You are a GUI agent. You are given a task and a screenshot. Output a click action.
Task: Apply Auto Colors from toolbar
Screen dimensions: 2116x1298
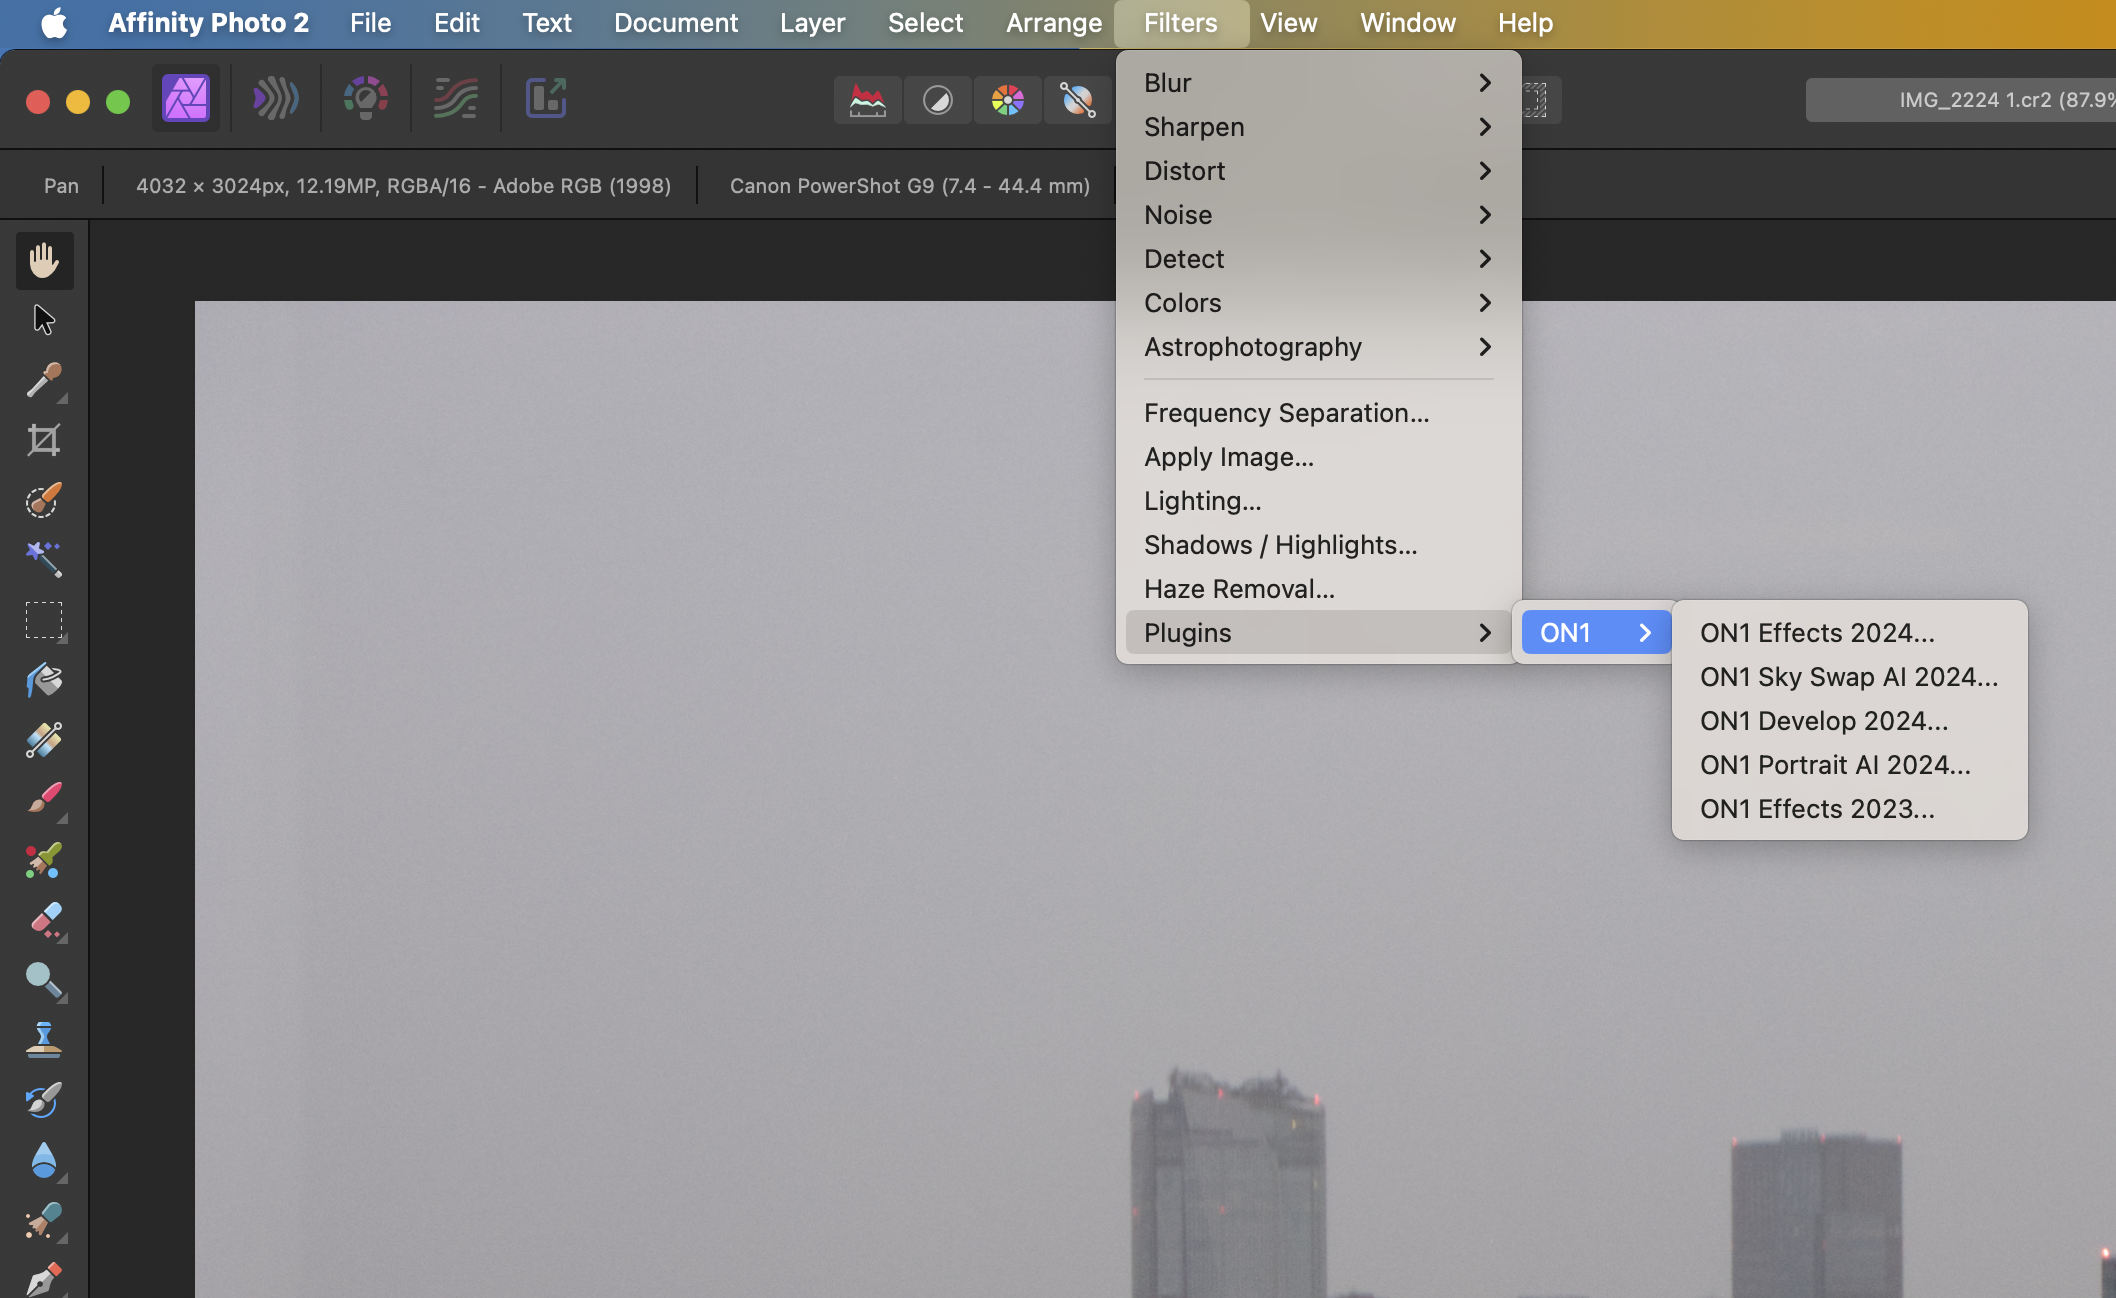(x=1008, y=100)
